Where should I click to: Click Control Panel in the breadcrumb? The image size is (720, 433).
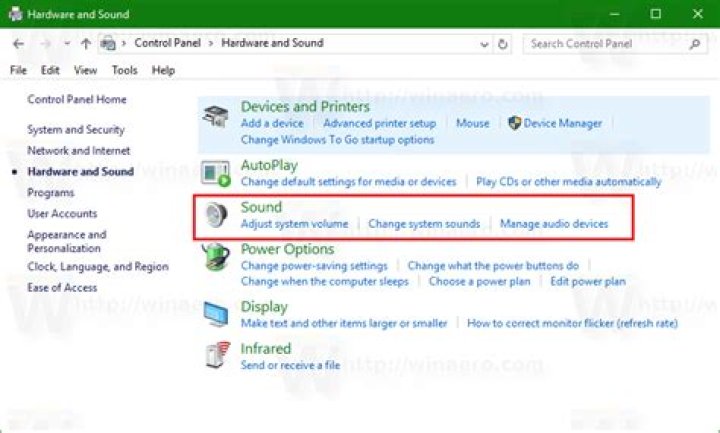pos(168,43)
